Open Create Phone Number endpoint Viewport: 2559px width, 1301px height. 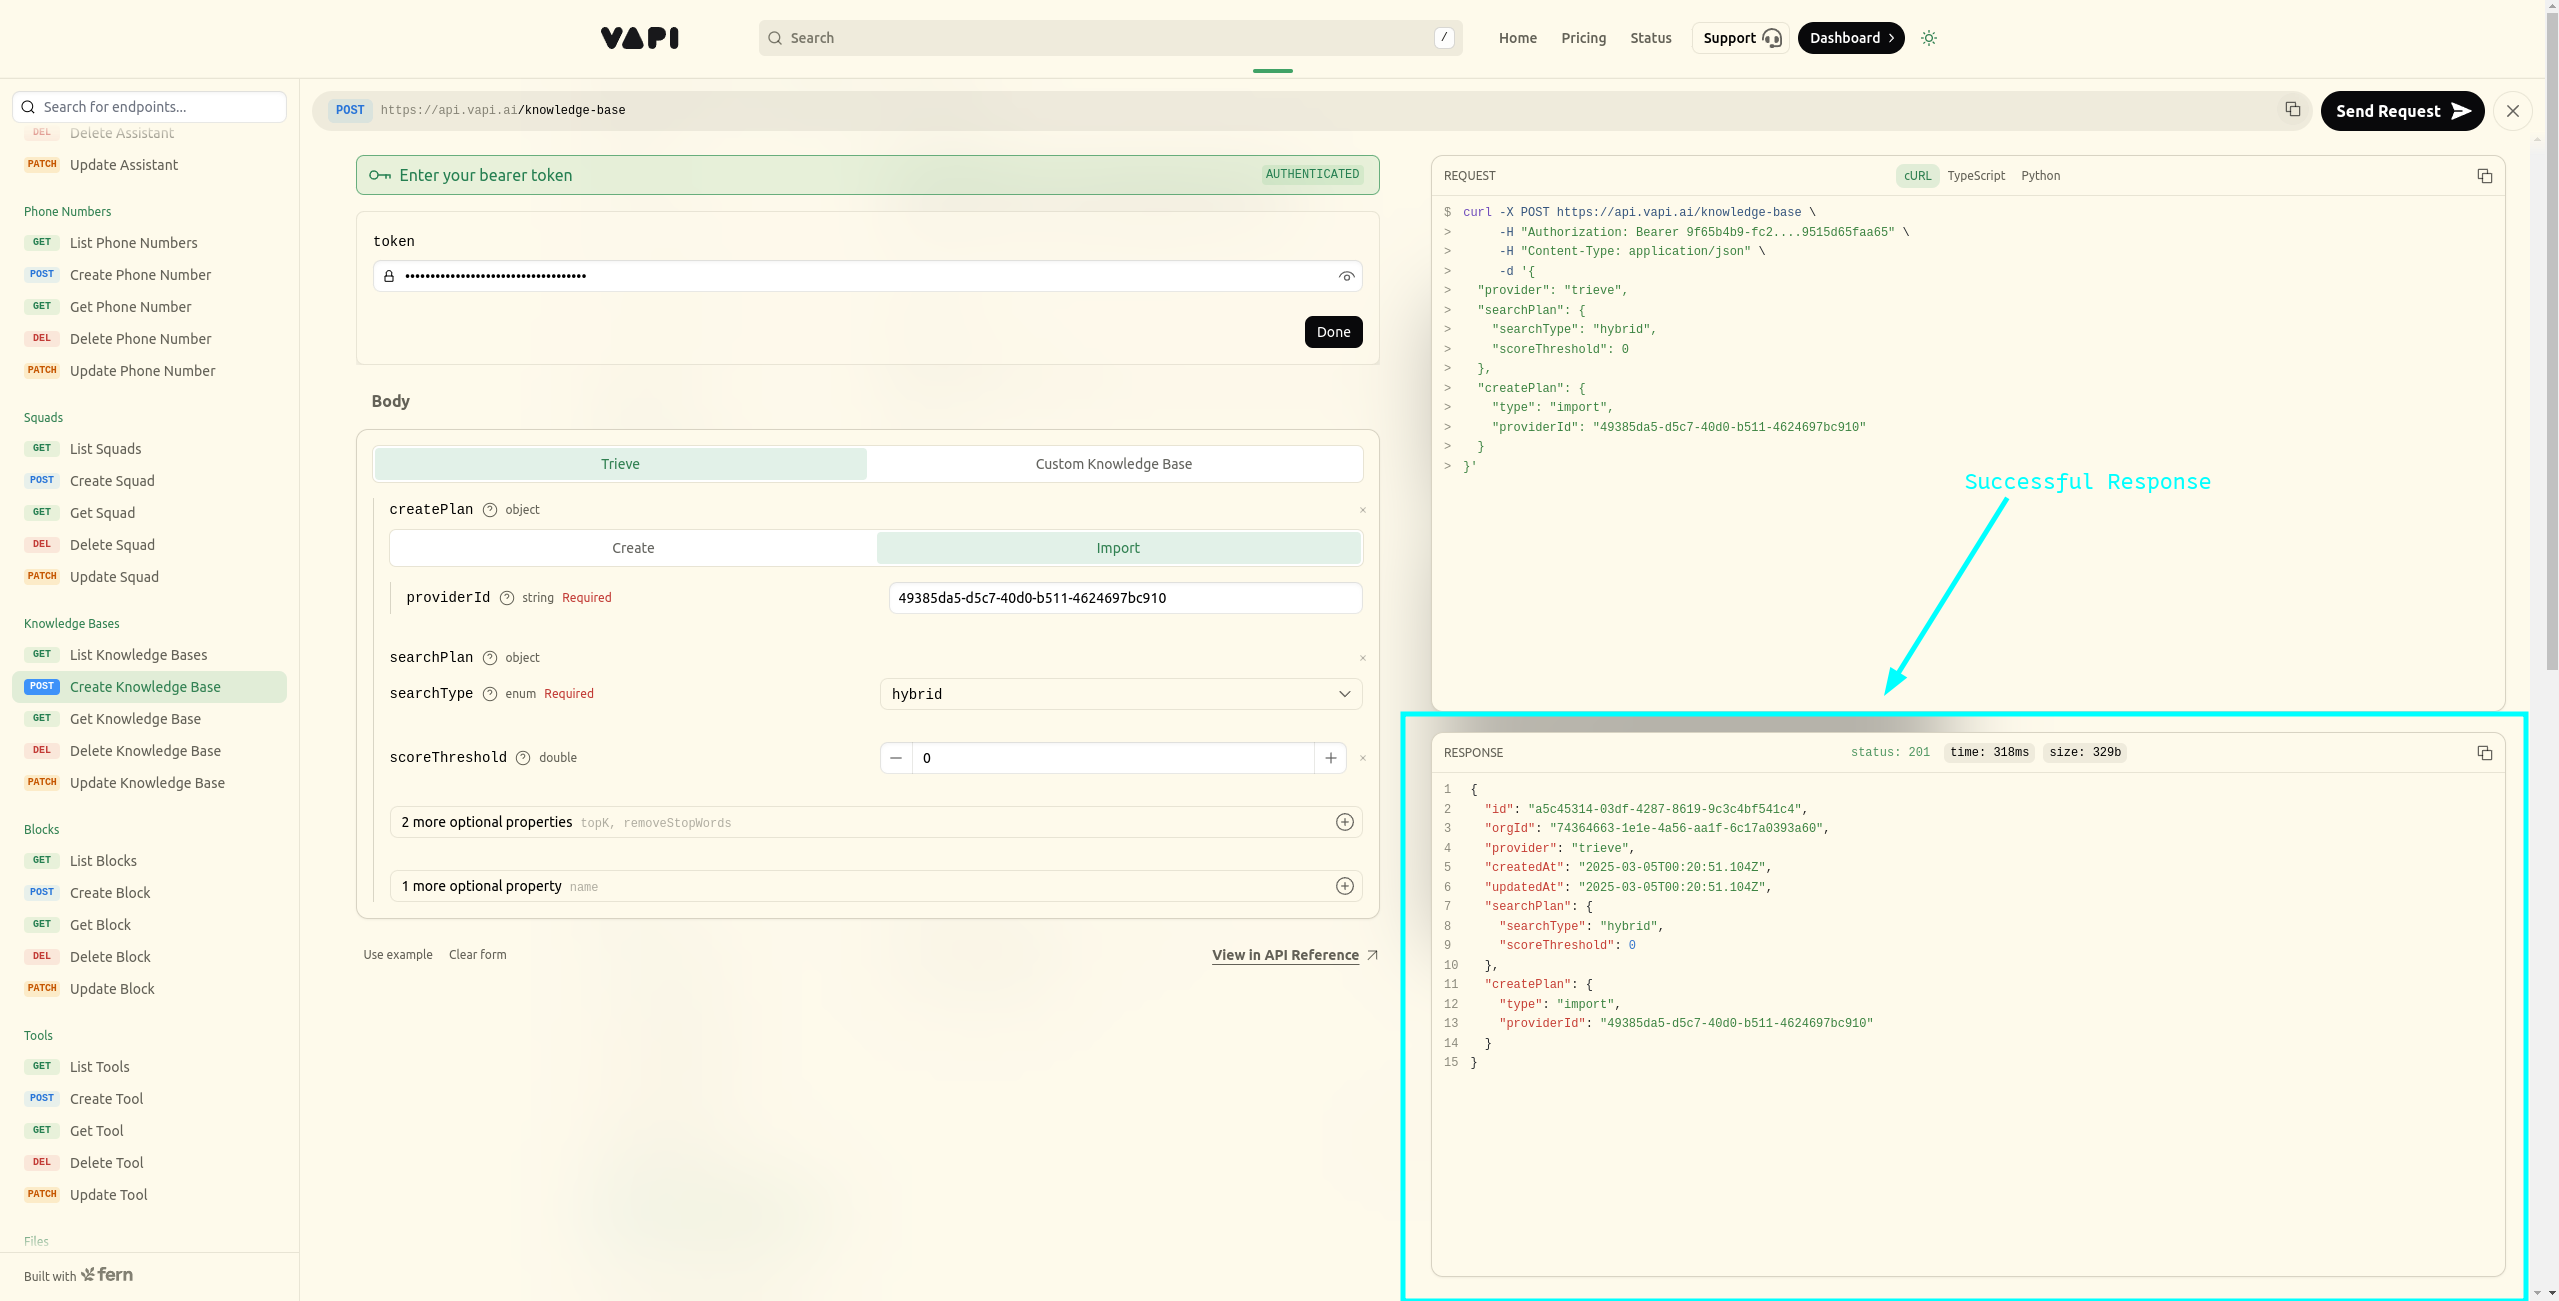pos(149,275)
